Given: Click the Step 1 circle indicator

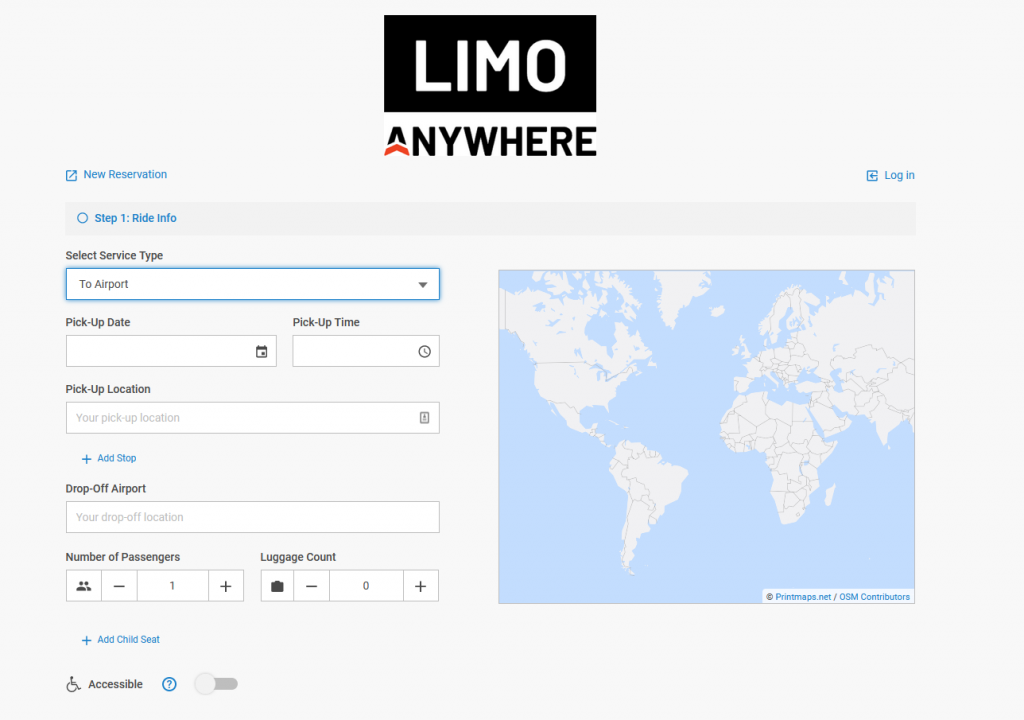Looking at the screenshot, I should click(82, 218).
